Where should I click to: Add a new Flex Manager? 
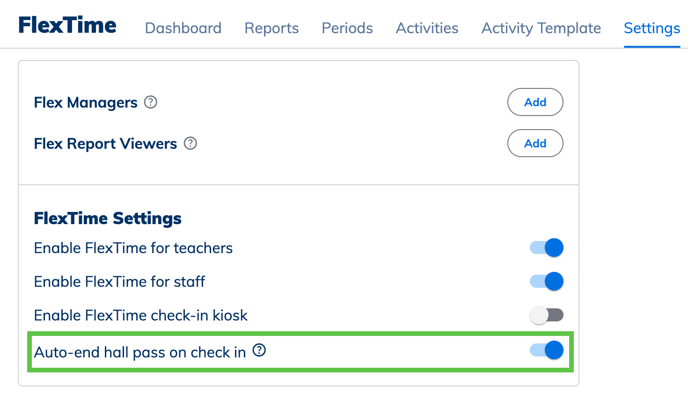(x=535, y=102)
